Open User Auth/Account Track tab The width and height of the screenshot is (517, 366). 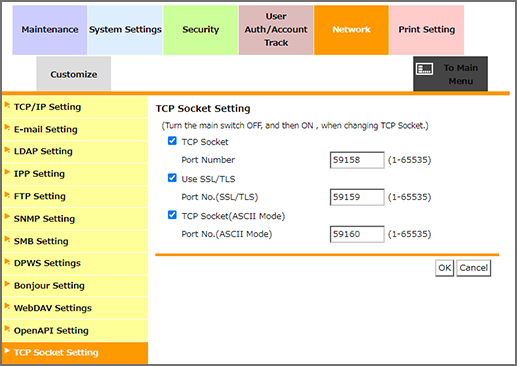276,30
